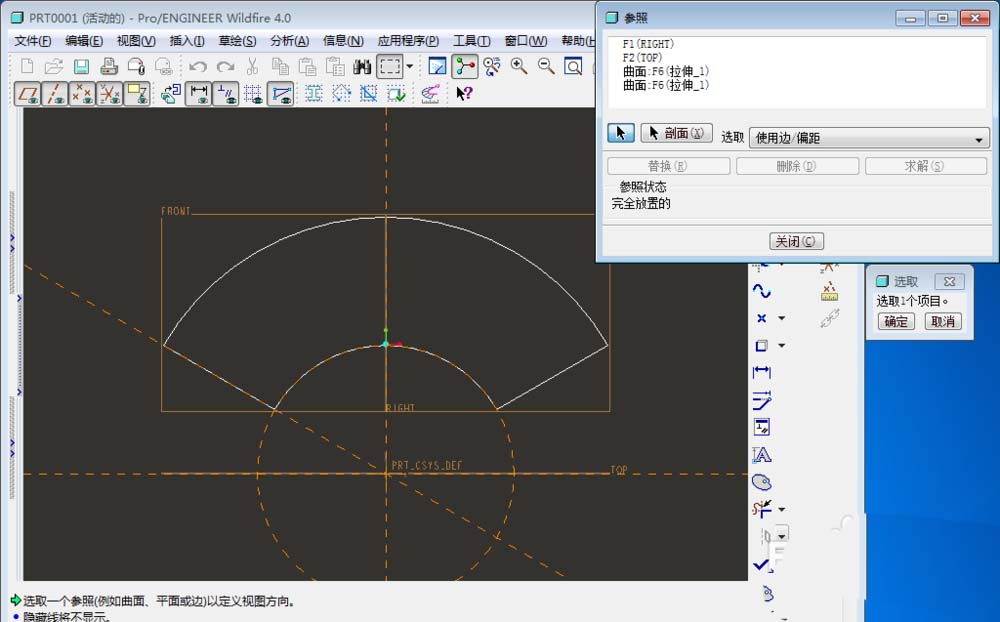The height and width of the screenshot is (622, 1000).
Task: Open the 文件(F) menu
Action: point(33,41)
